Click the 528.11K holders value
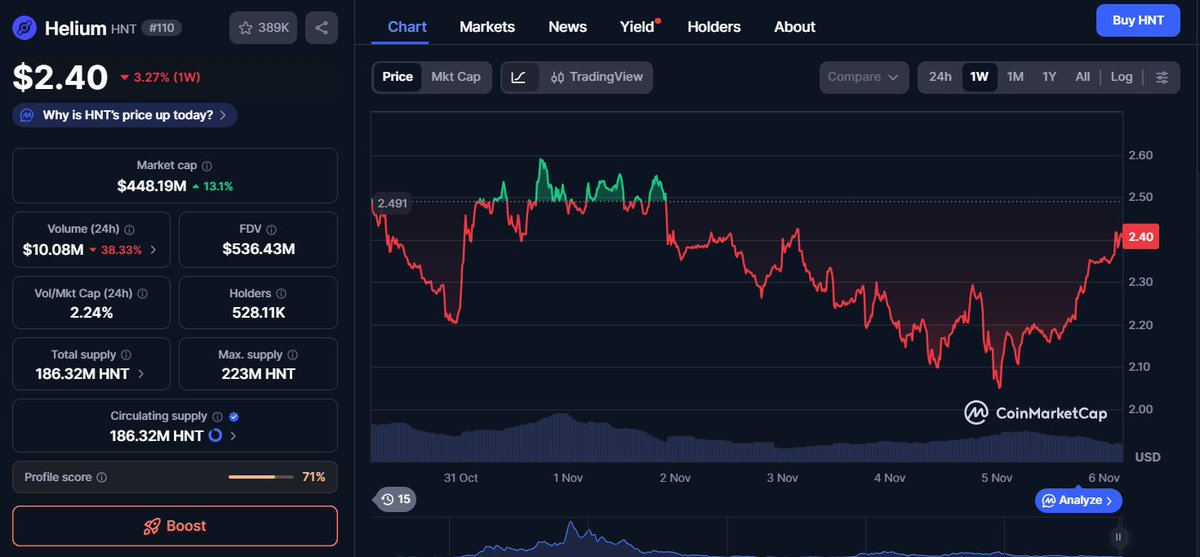1200x557 pixels. coord(259,313)
